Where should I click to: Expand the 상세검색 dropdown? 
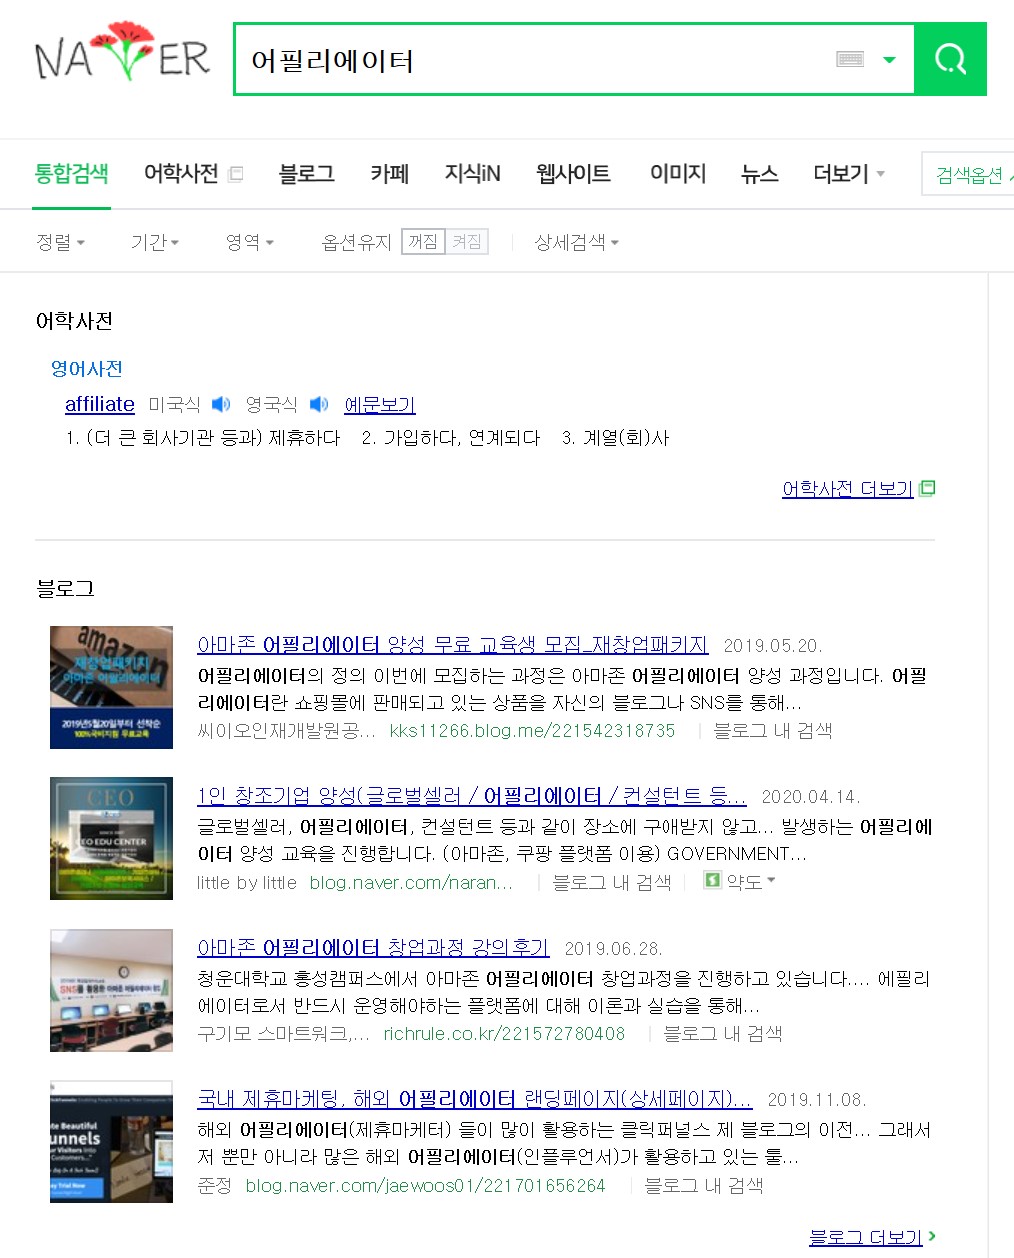576,242
